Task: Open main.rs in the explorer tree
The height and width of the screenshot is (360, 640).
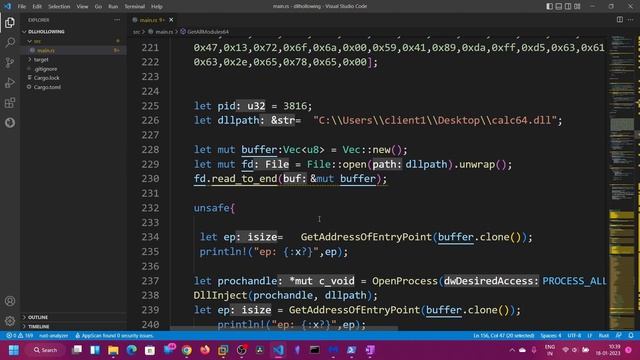Action: 46,50
